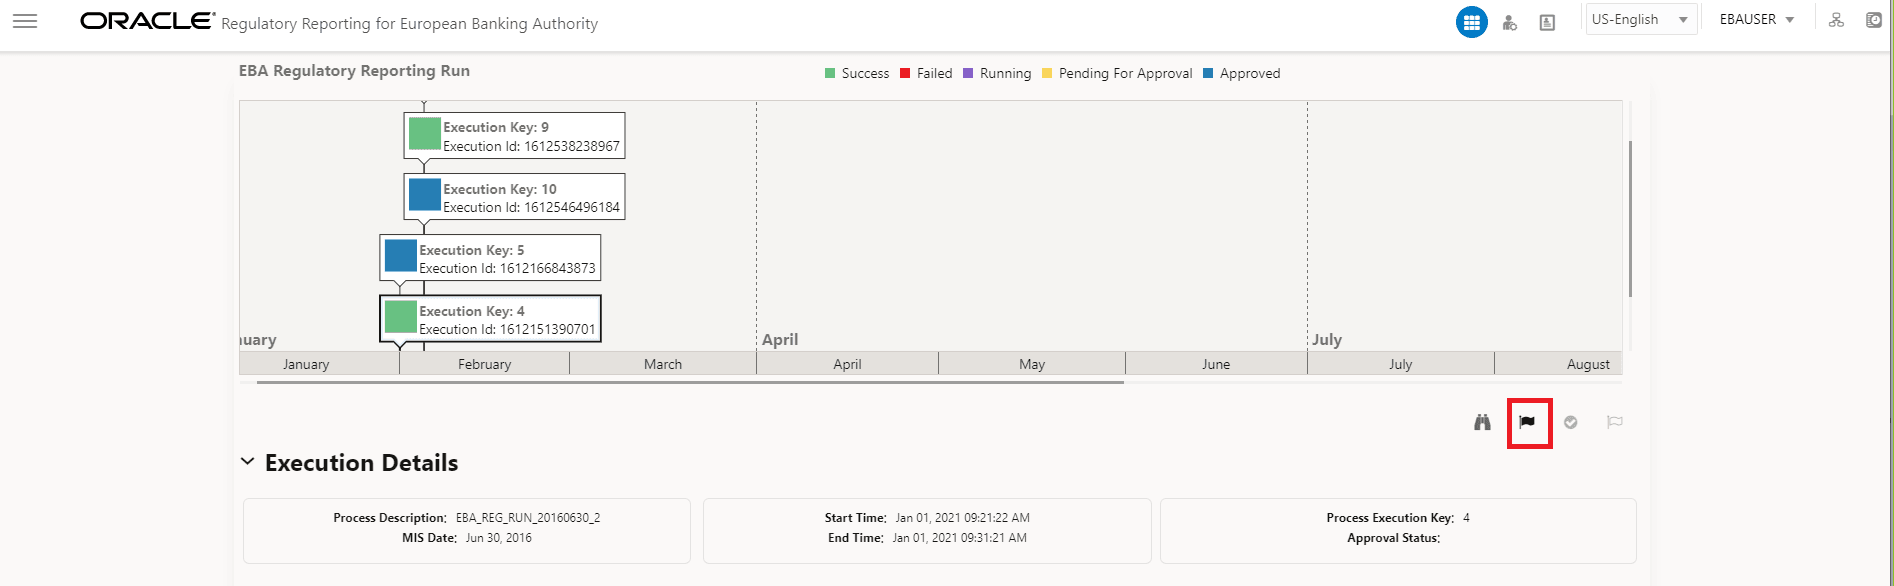
Task: Click Regulatory Reporting for European Banking Authority title
Action: [409, 24]
